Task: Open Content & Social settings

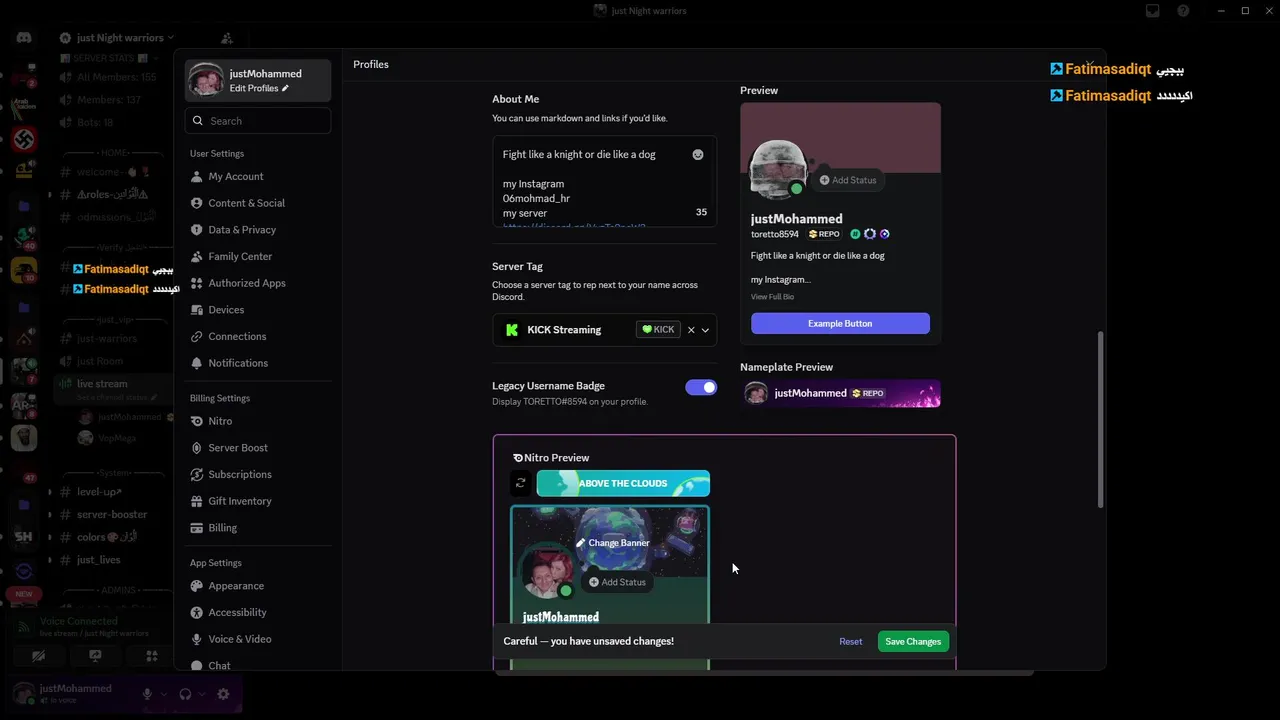Action: (x=257, y=203)
